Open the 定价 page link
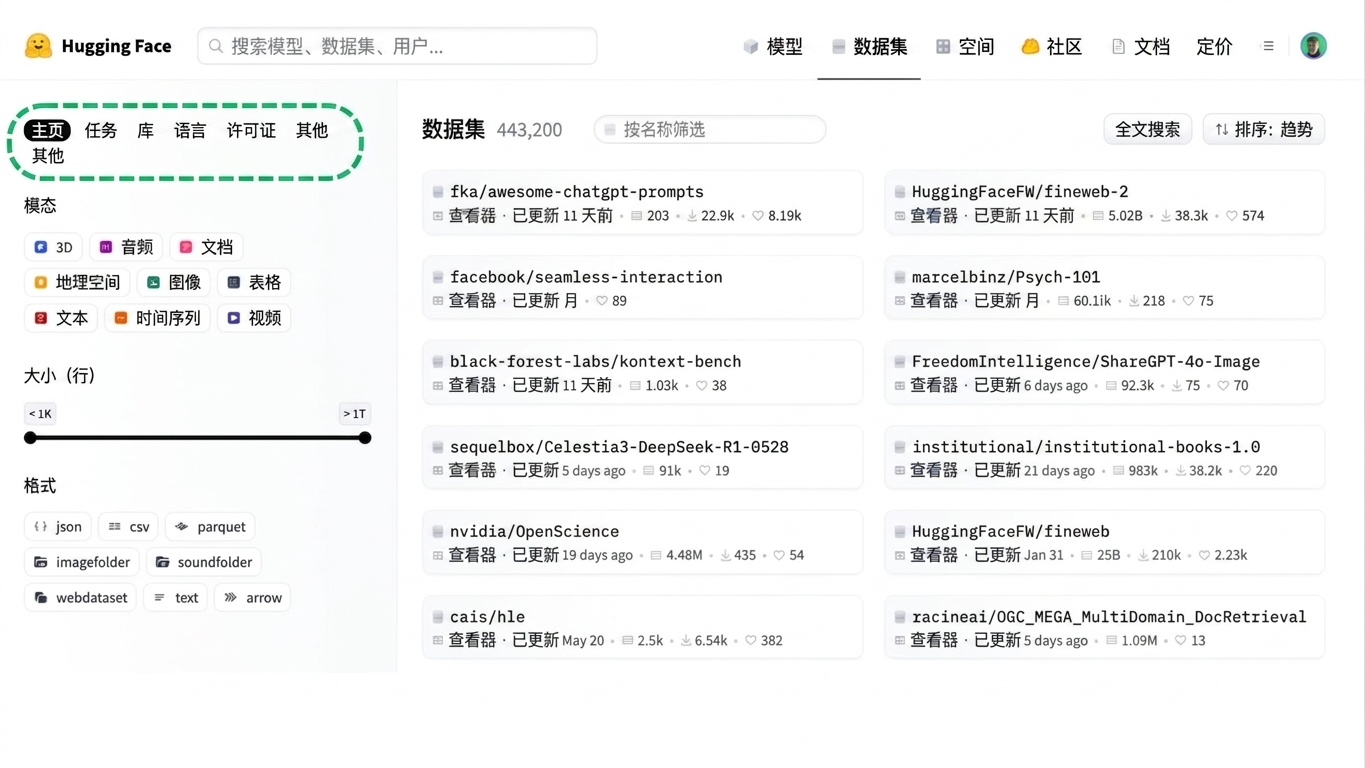 (1214, 46)
